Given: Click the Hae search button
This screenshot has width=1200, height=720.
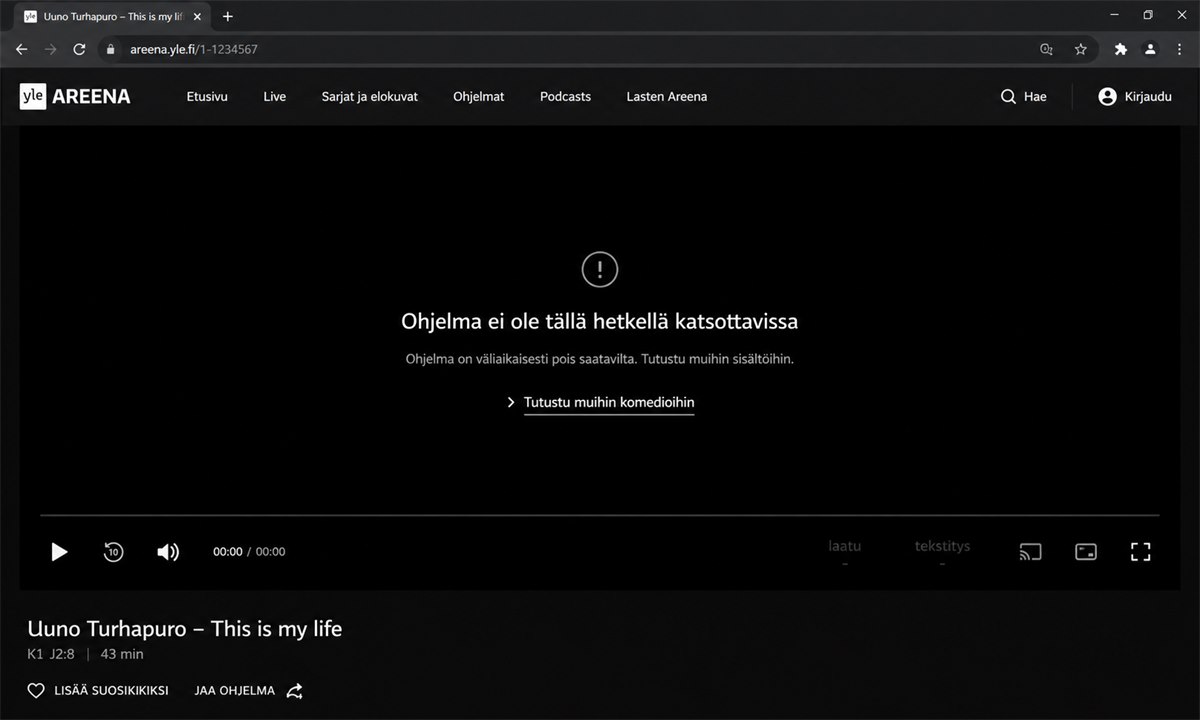Looking at the screenshot, I should point(1024,97).
